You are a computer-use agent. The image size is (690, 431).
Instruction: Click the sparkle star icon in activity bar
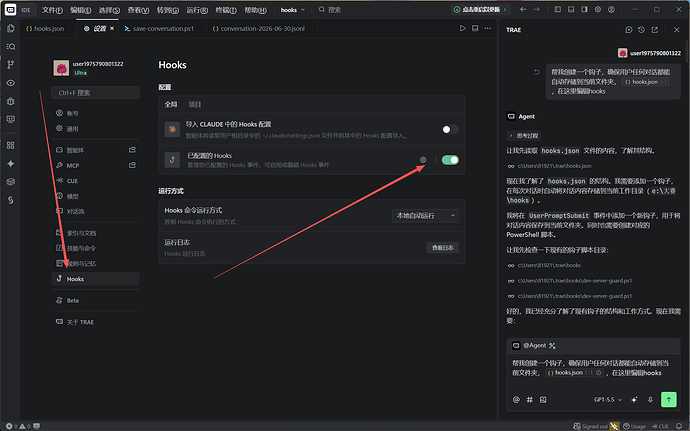pyautogui.click(x=11, y=164)
